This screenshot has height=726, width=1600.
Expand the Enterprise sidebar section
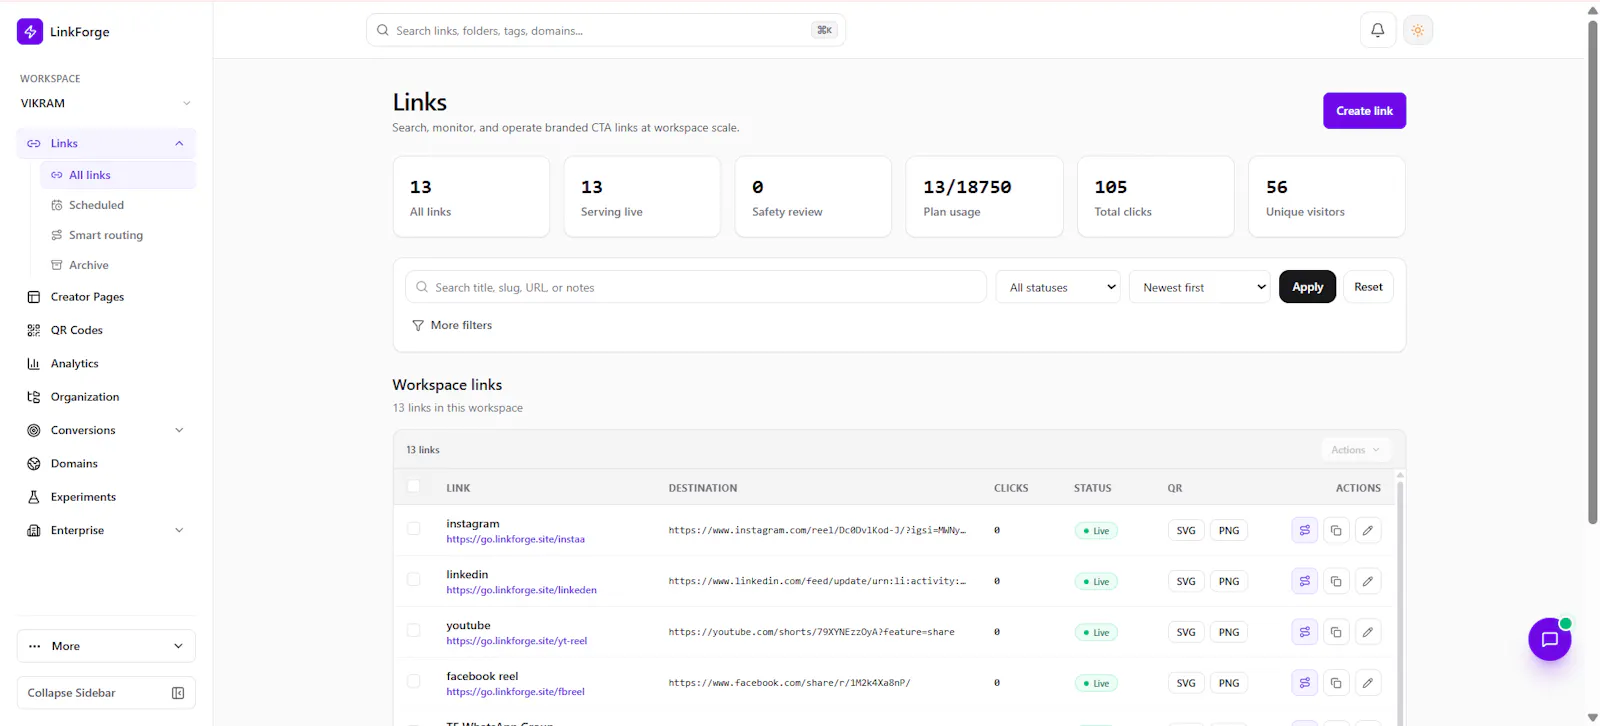coord(179,531)
